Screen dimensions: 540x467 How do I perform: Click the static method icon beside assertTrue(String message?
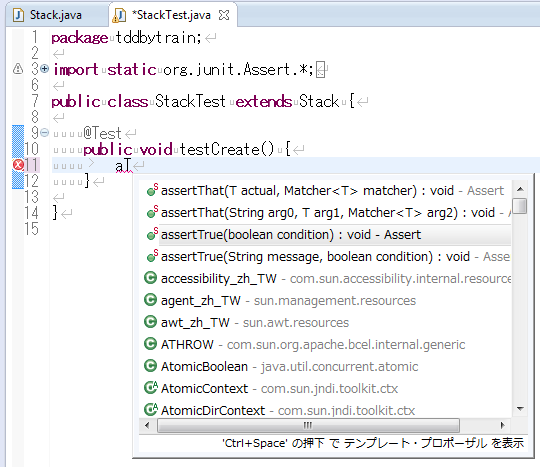152,256
